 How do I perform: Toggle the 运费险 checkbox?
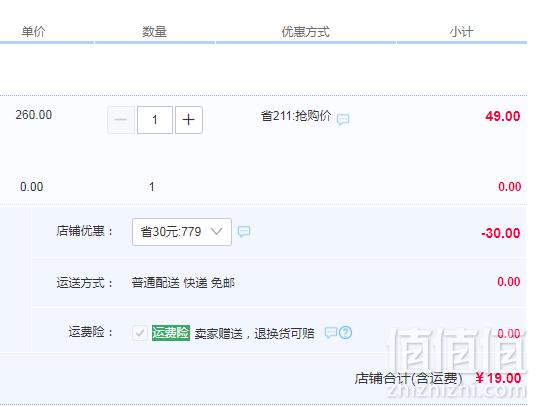click(x=140, y=333)
